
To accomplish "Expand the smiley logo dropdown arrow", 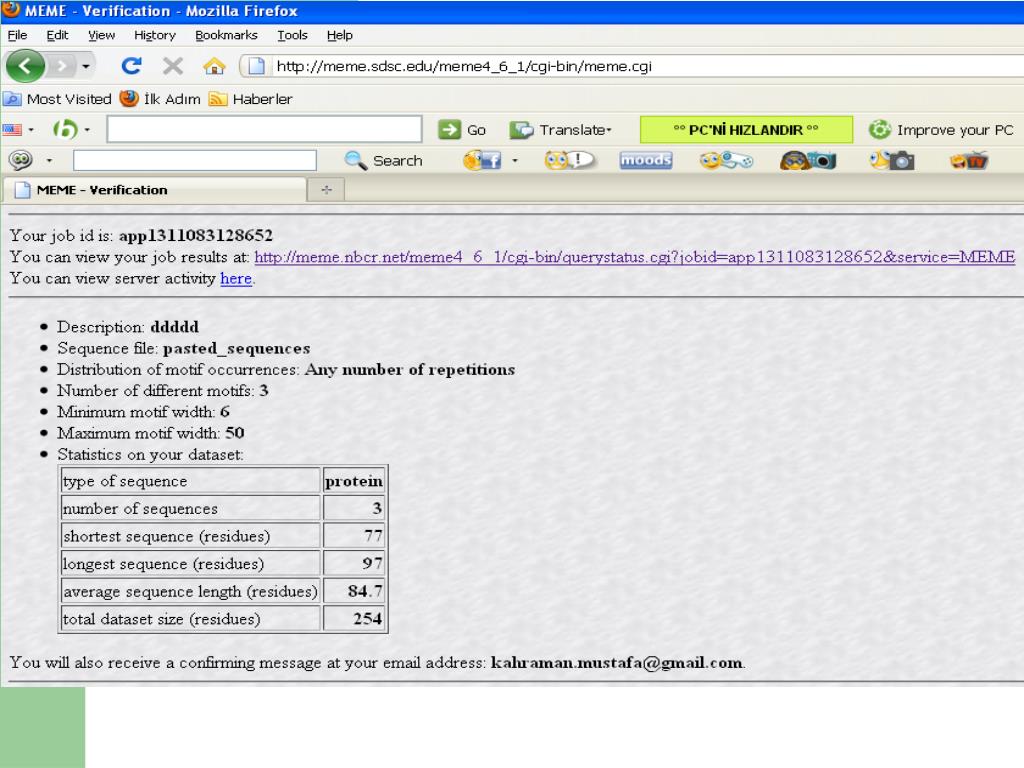I will point(49,161).
